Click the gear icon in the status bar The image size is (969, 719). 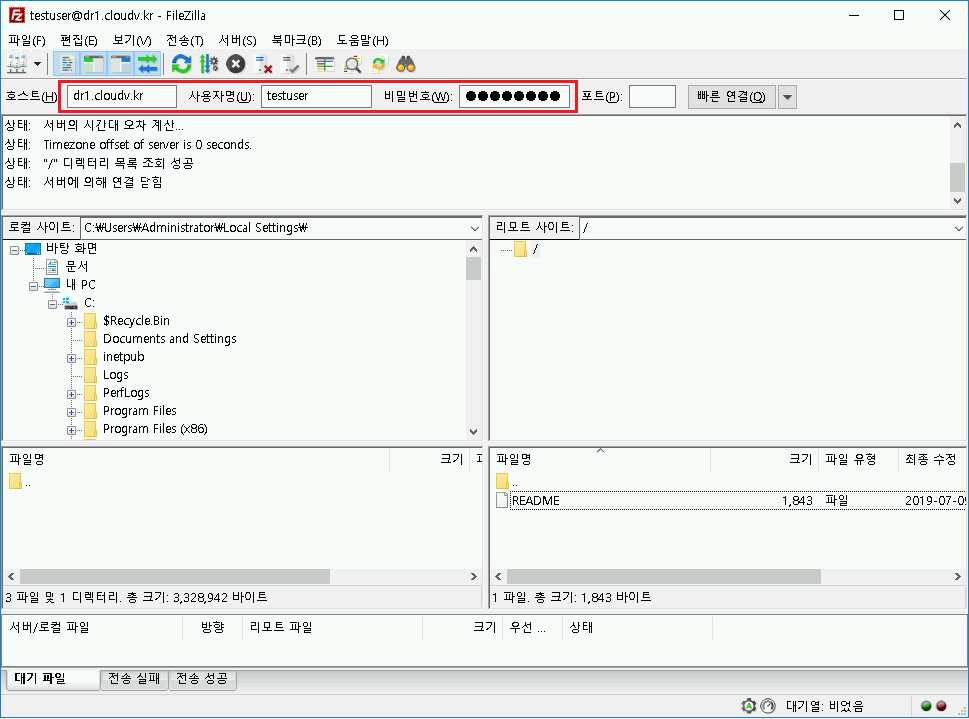[748, 705]
